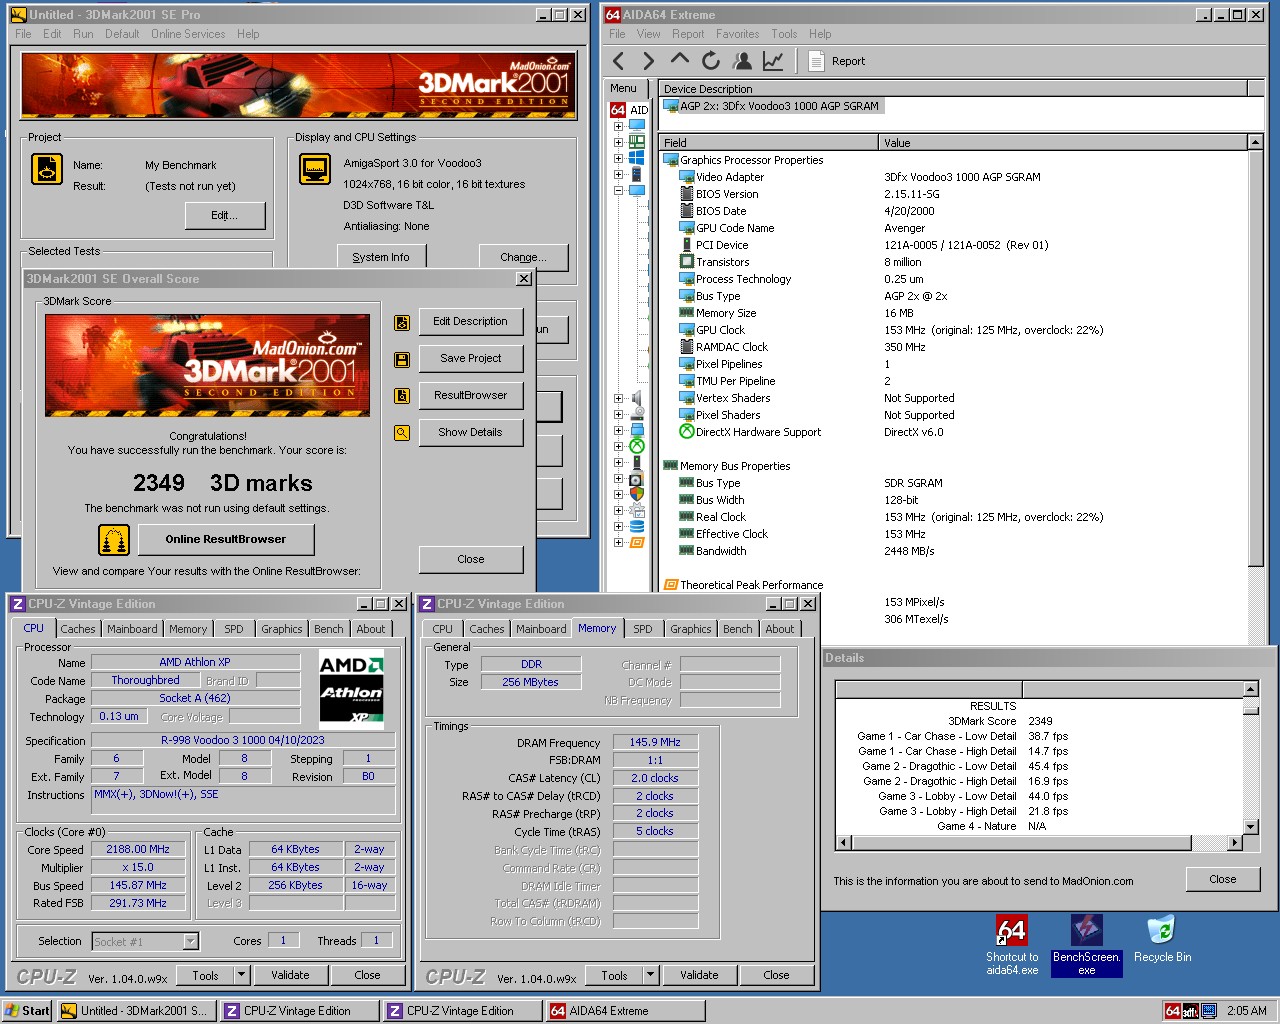Click the Project icon beside Name My Benchmark
The image size is (1280, 1024).
click(47, 169)
